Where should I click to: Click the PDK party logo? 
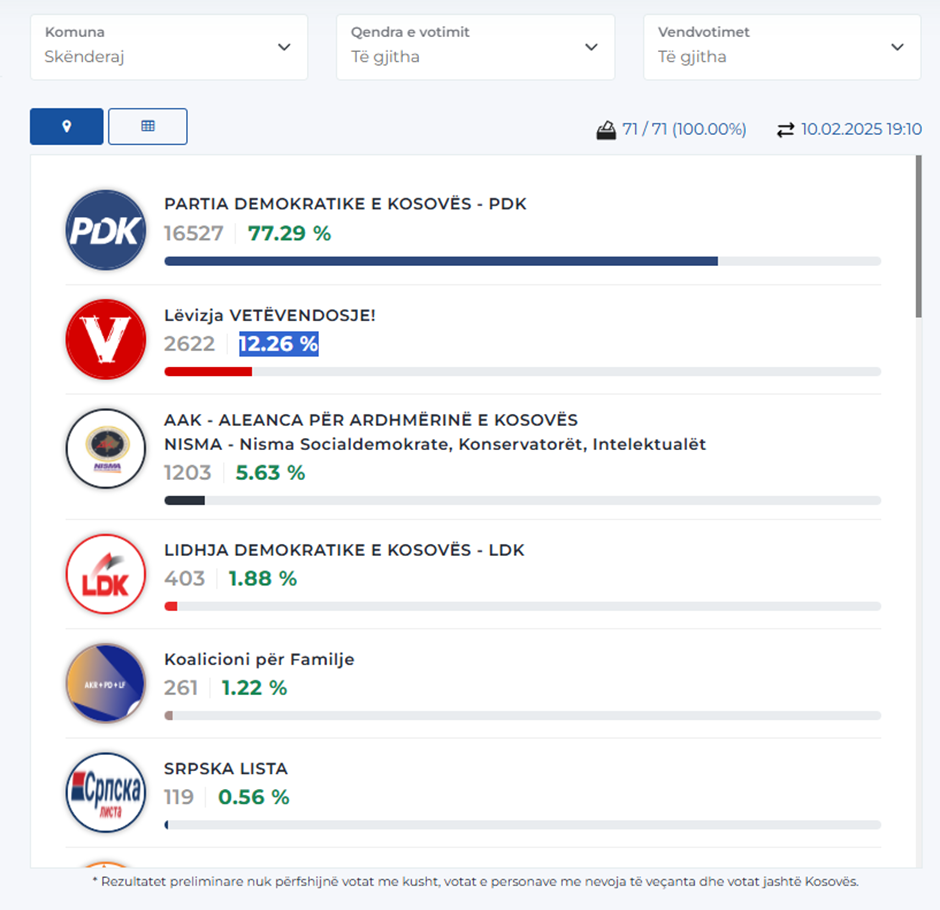pos(106,230)
